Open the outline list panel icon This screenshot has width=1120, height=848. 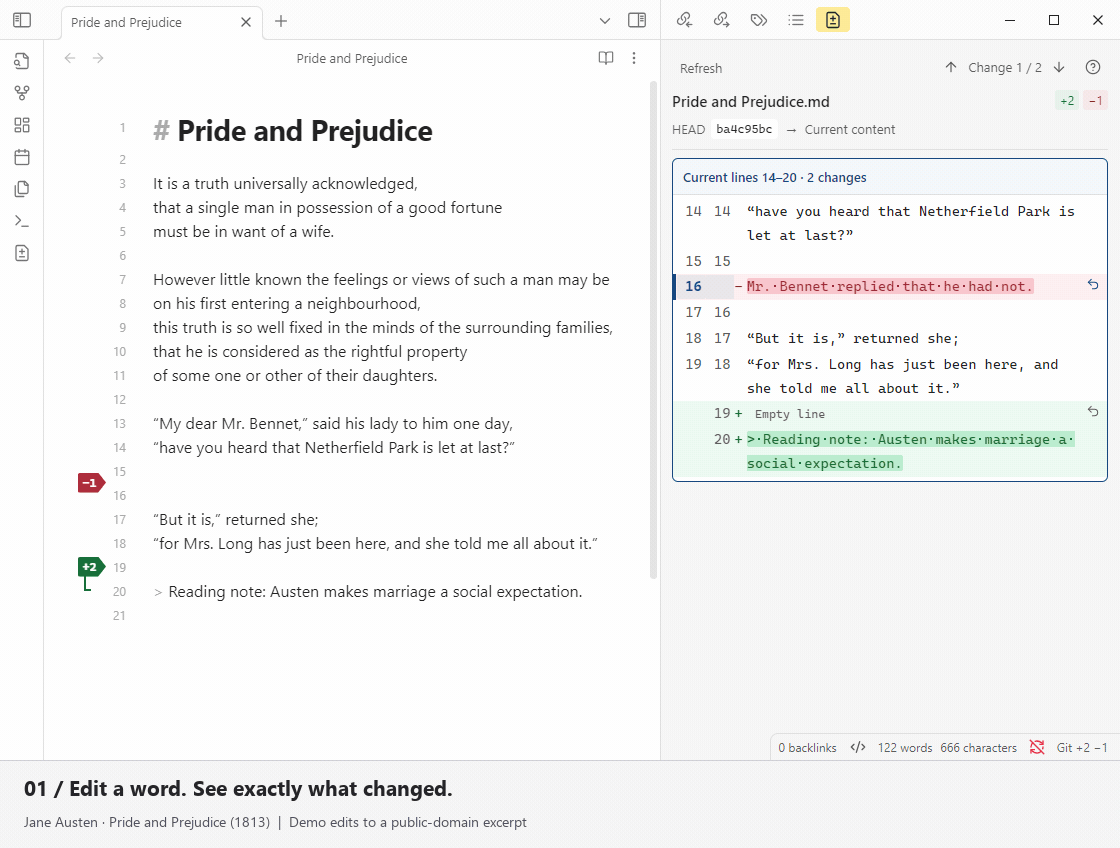[796, 20]
